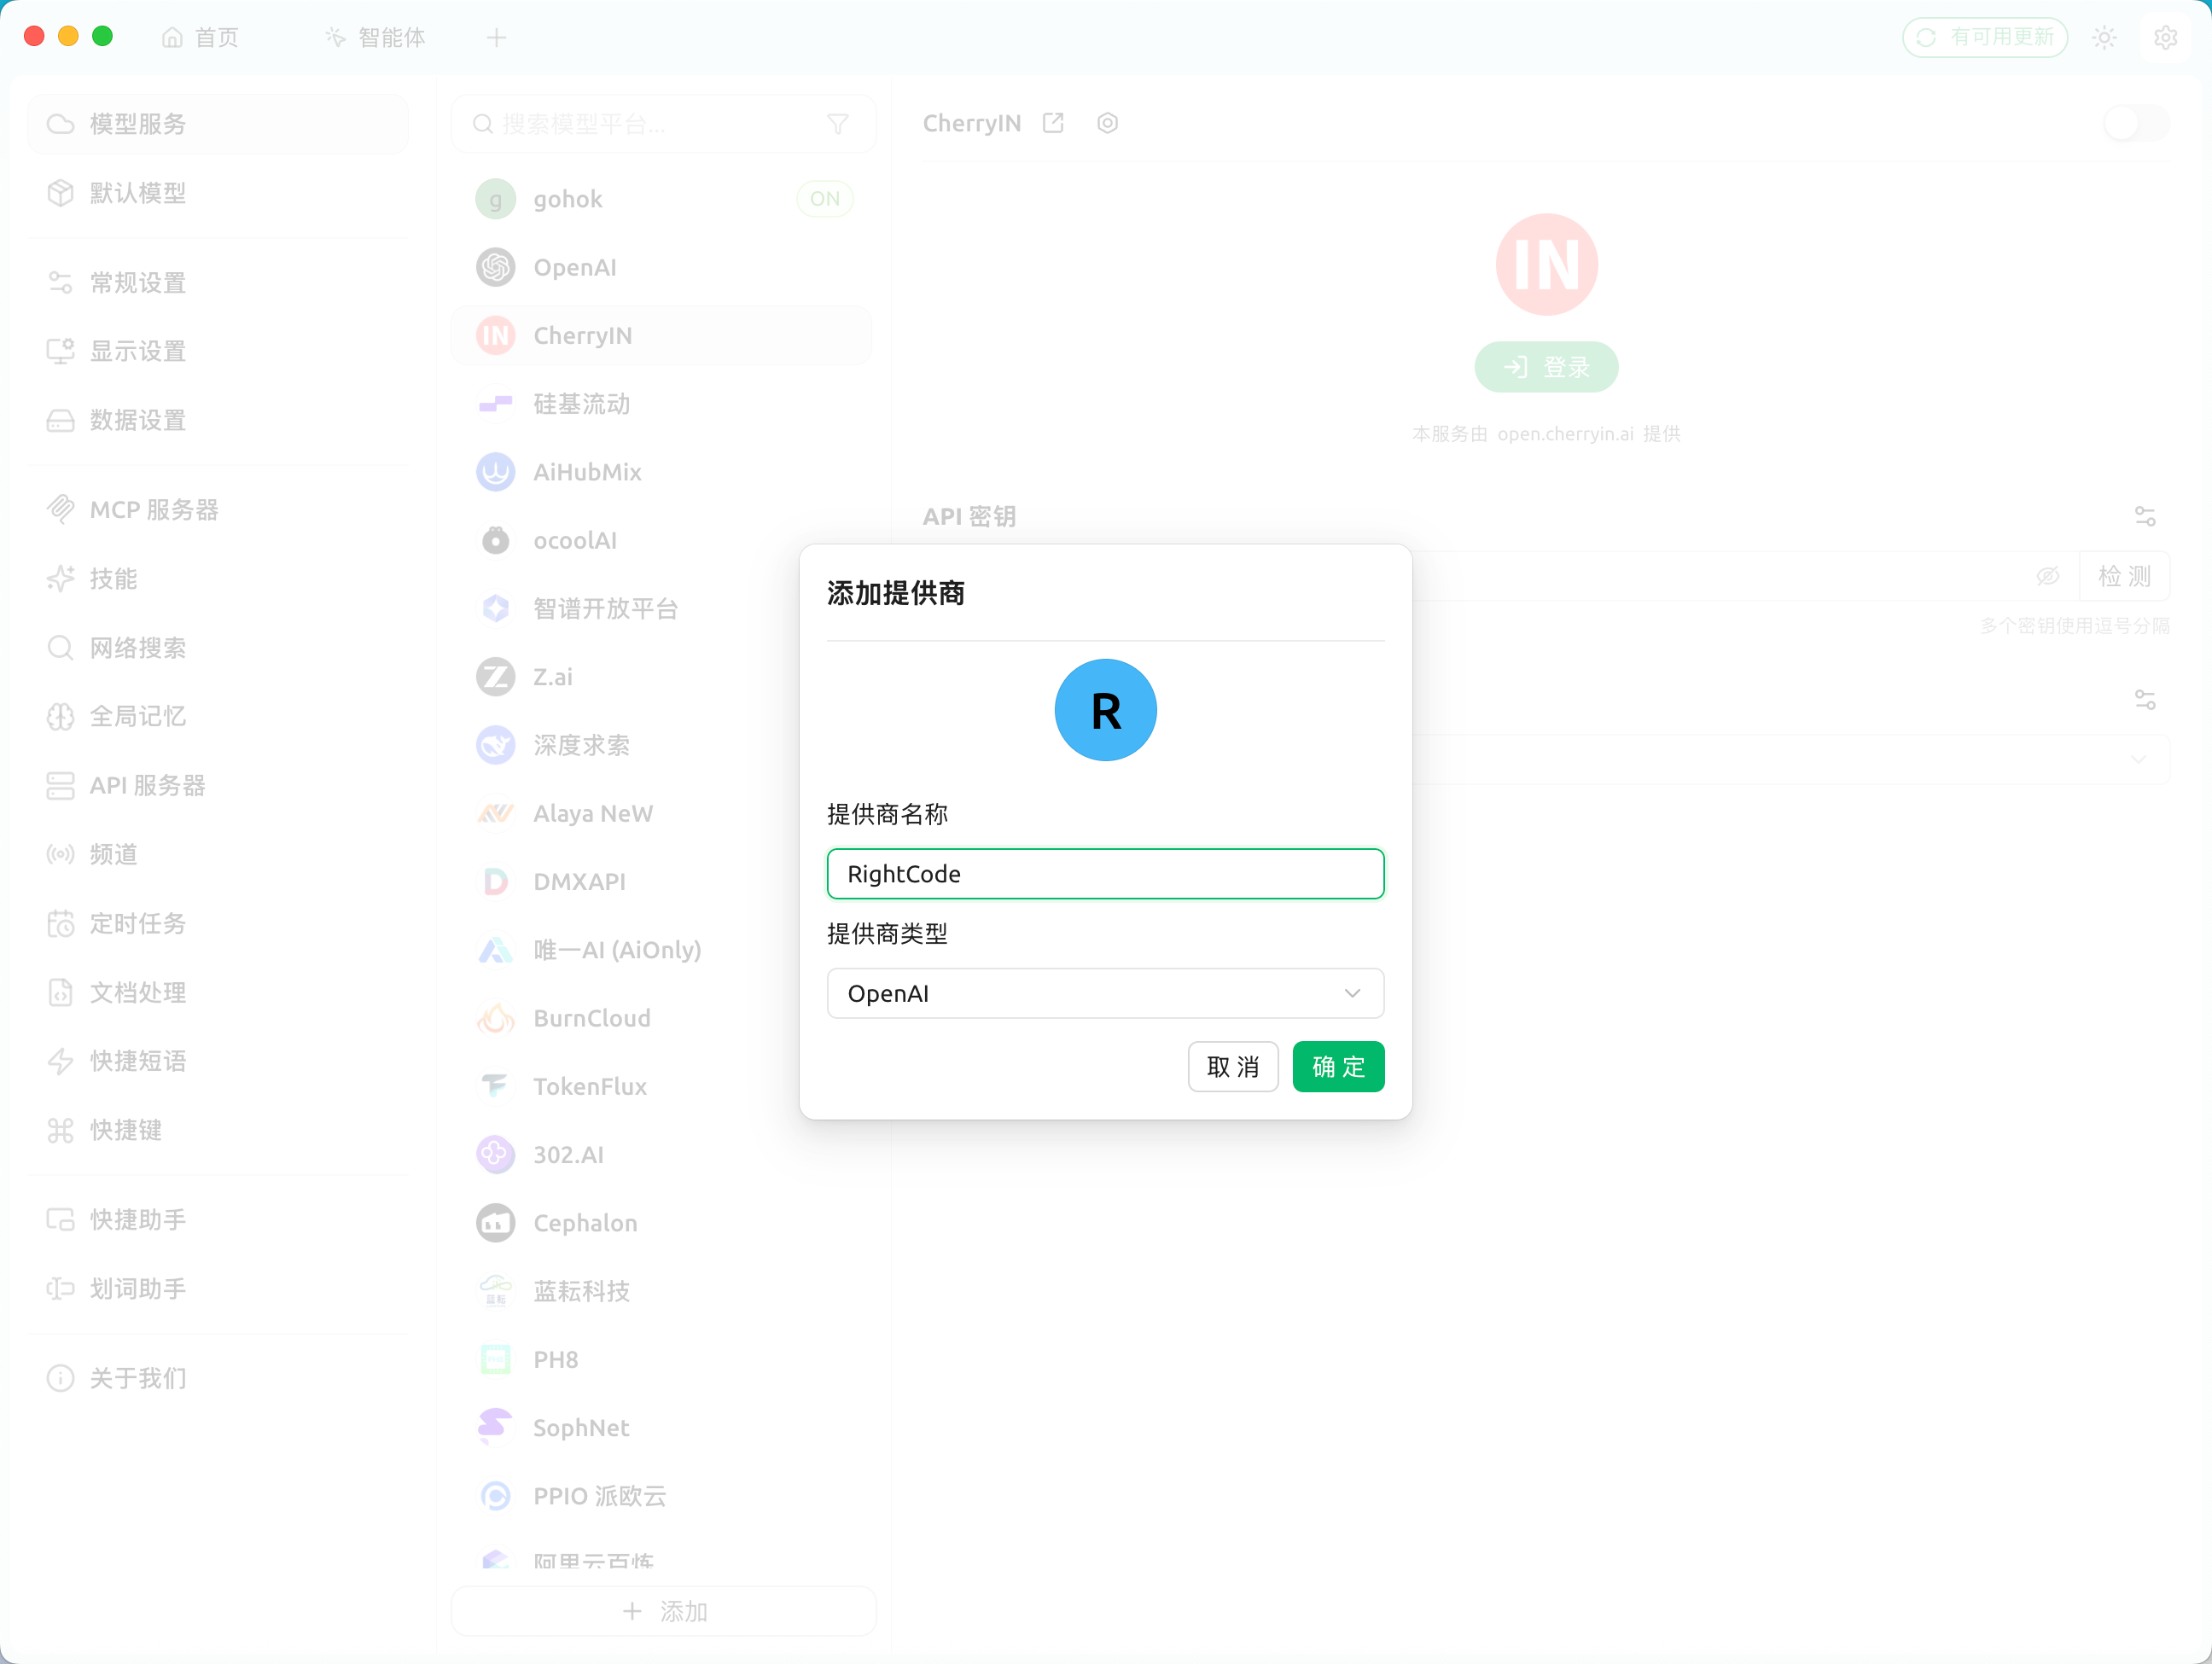
Task: Select the CherryIN provider in list
Action: (662, 335)
